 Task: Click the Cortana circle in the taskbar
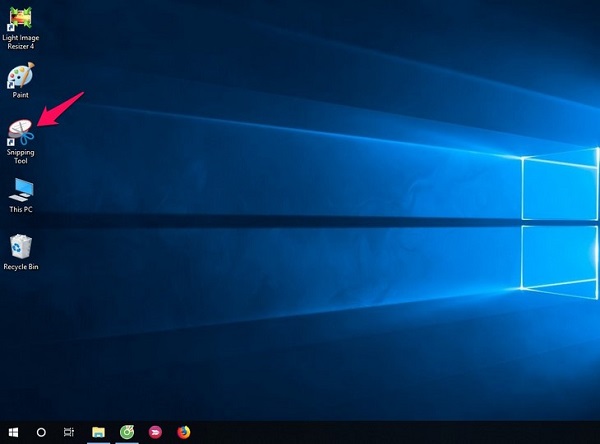tap(41, 432)
